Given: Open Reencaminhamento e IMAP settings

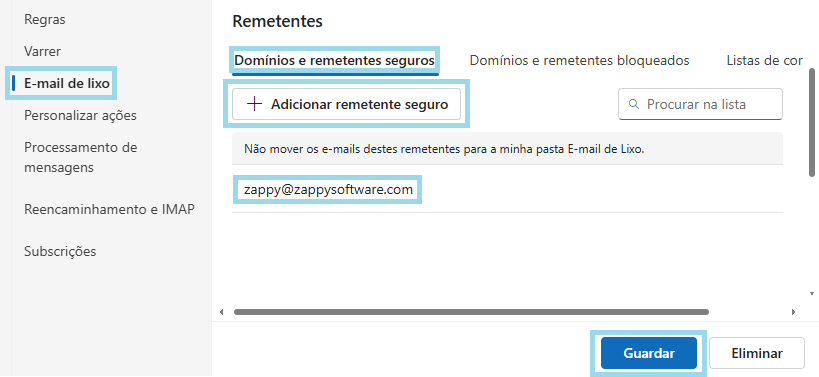Looking at the screenshot, I should tap(109, 209).
